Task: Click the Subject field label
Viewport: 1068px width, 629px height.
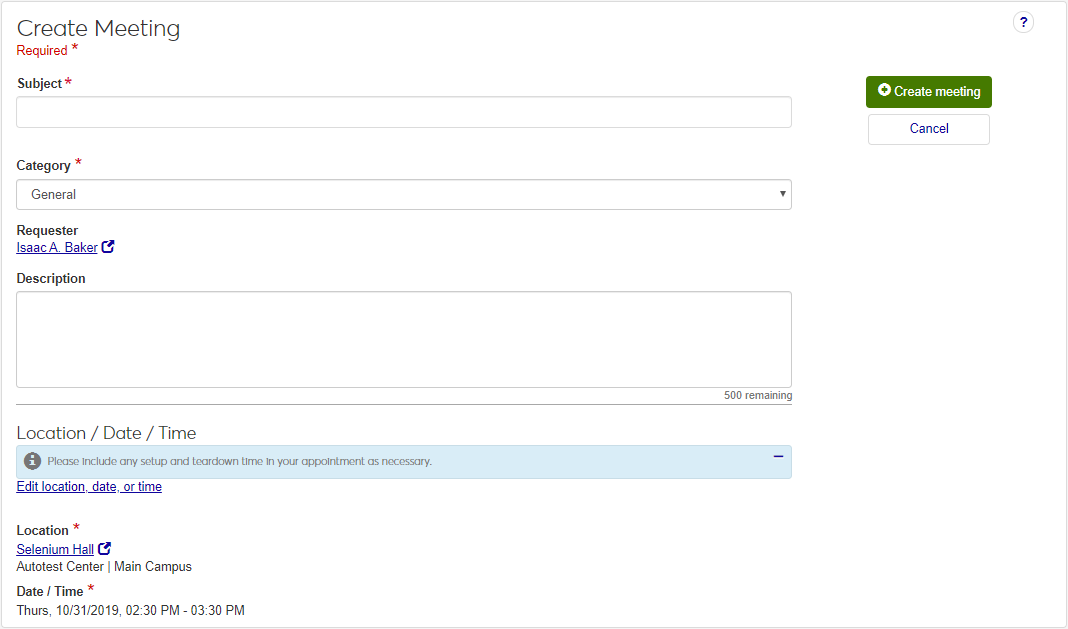Action: 39,84
